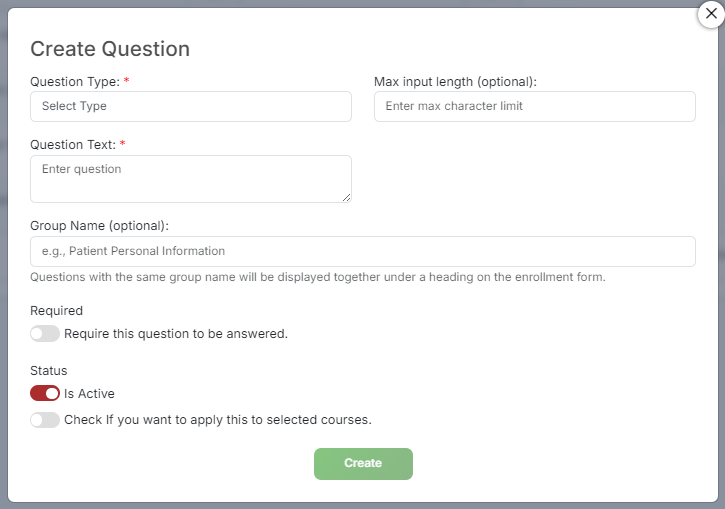The width and height of the screenshot is (725, 509).
Task: Close the Create Question dialog
Action: click(x=711, y=14)
